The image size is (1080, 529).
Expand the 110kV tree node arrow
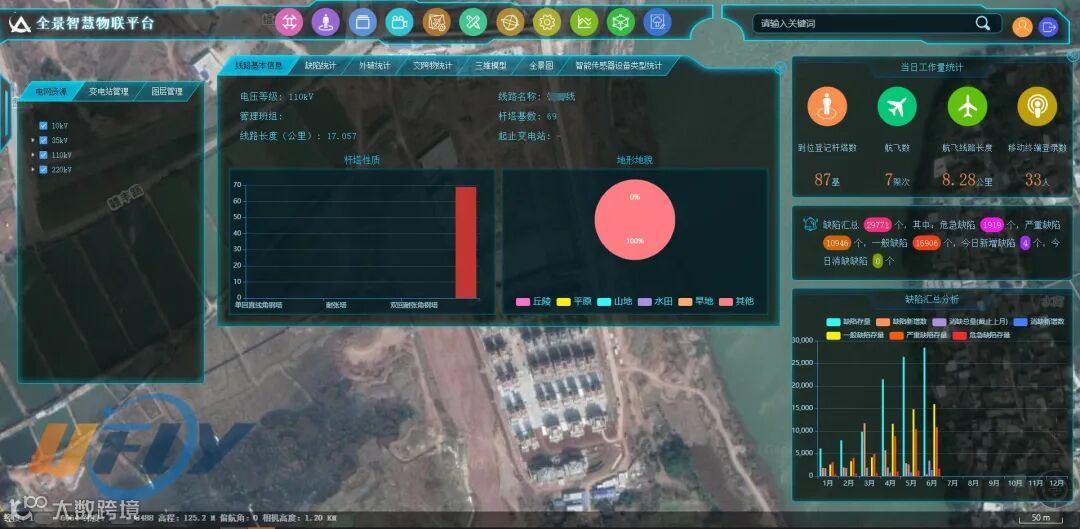[32, 155]
